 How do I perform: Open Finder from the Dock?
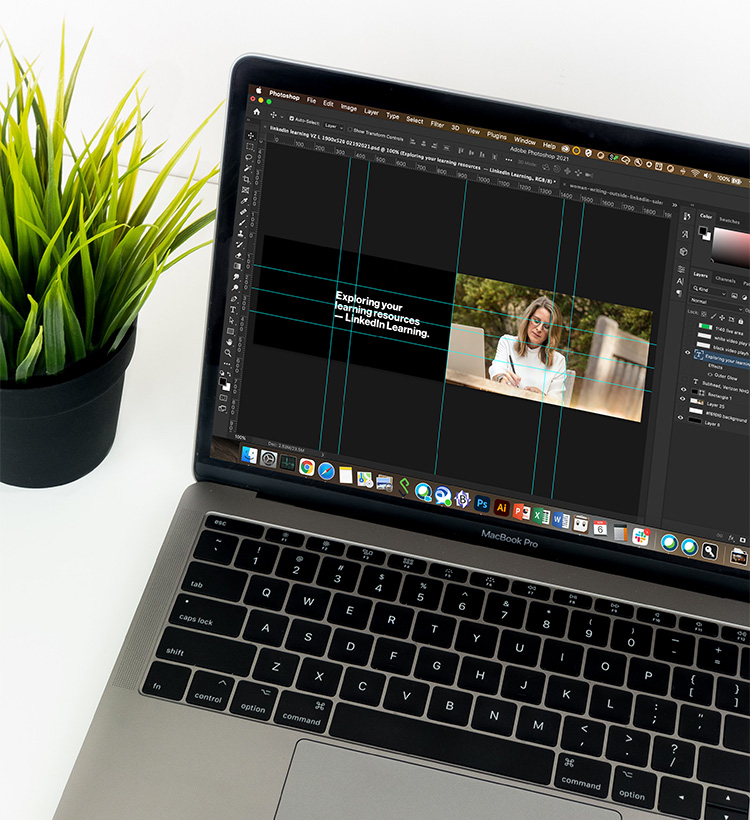[249, 455]
